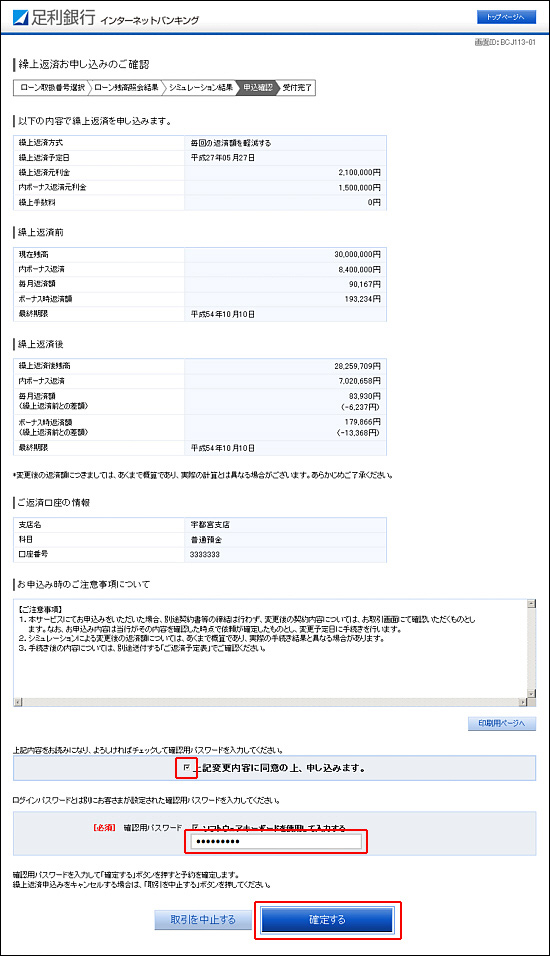Click the 現在残高 row label
Screen dimensions: 550x956
(33, 254)
